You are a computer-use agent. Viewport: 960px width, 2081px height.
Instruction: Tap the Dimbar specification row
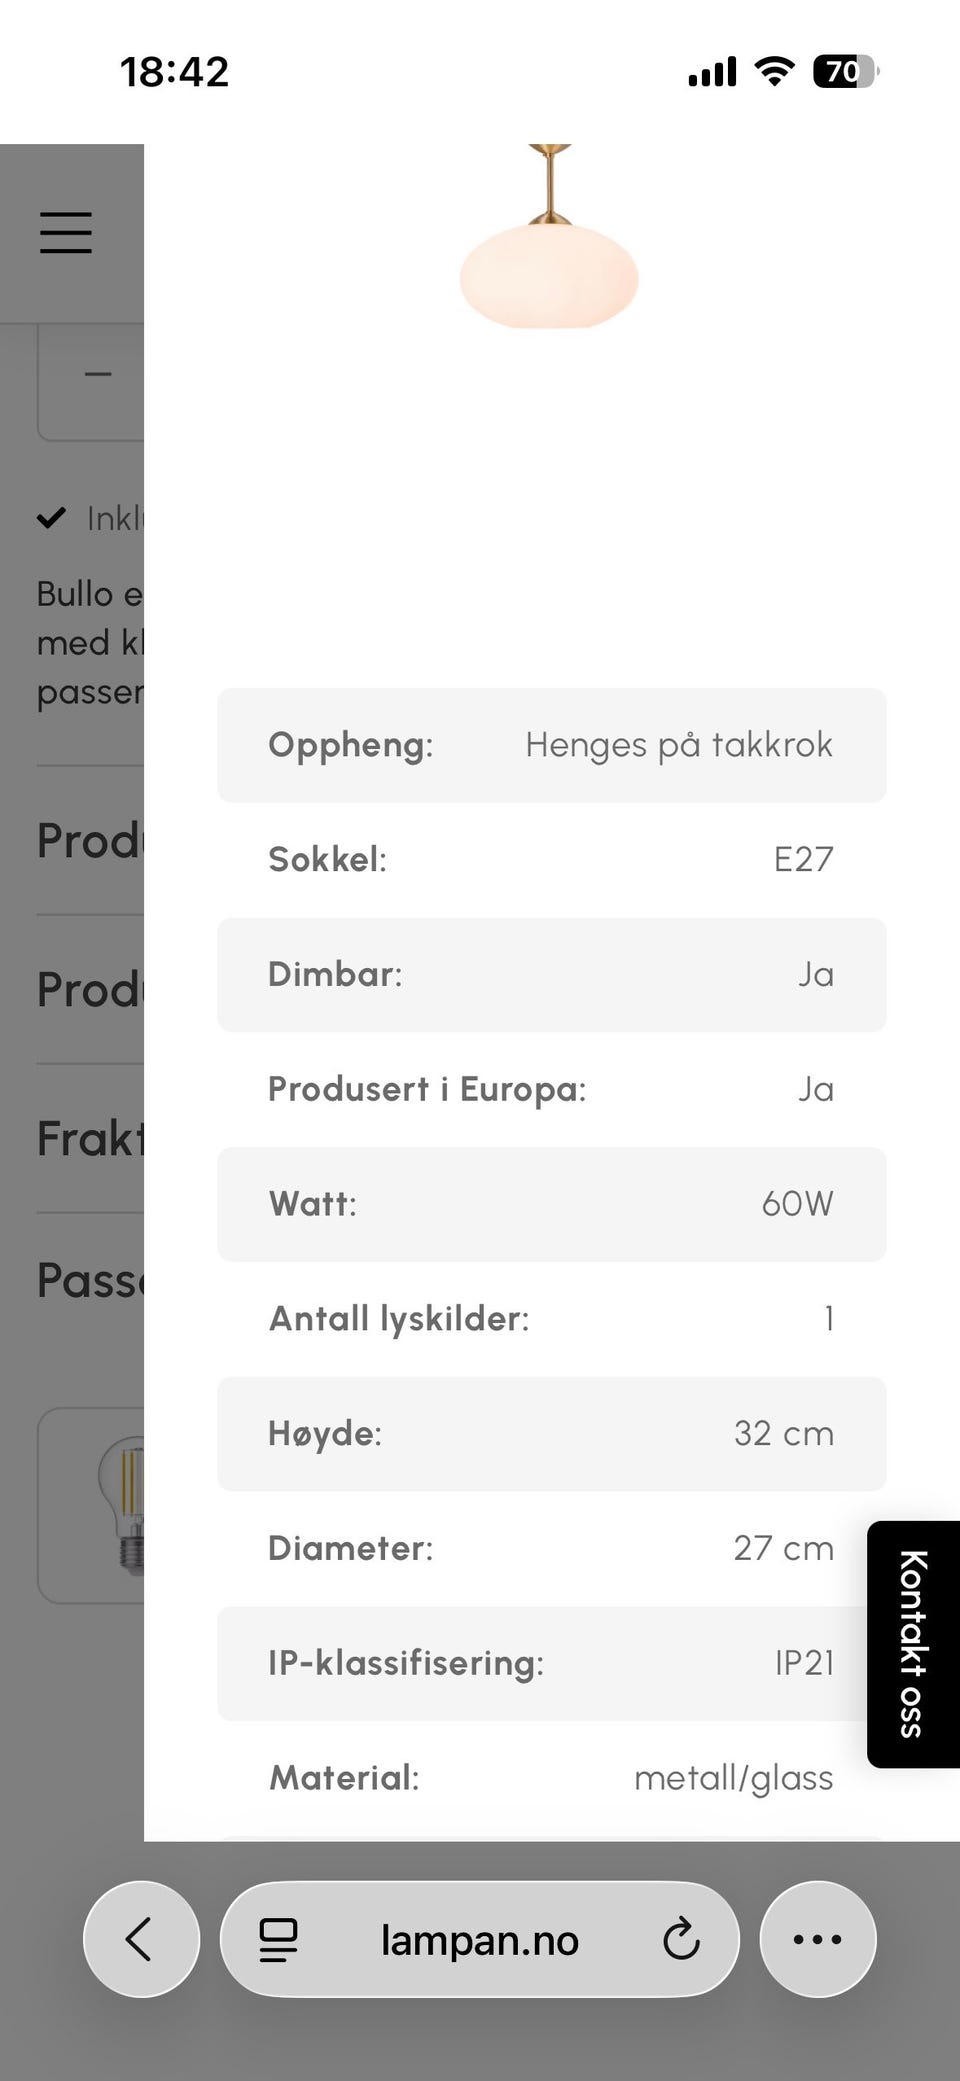pos(551,975)
